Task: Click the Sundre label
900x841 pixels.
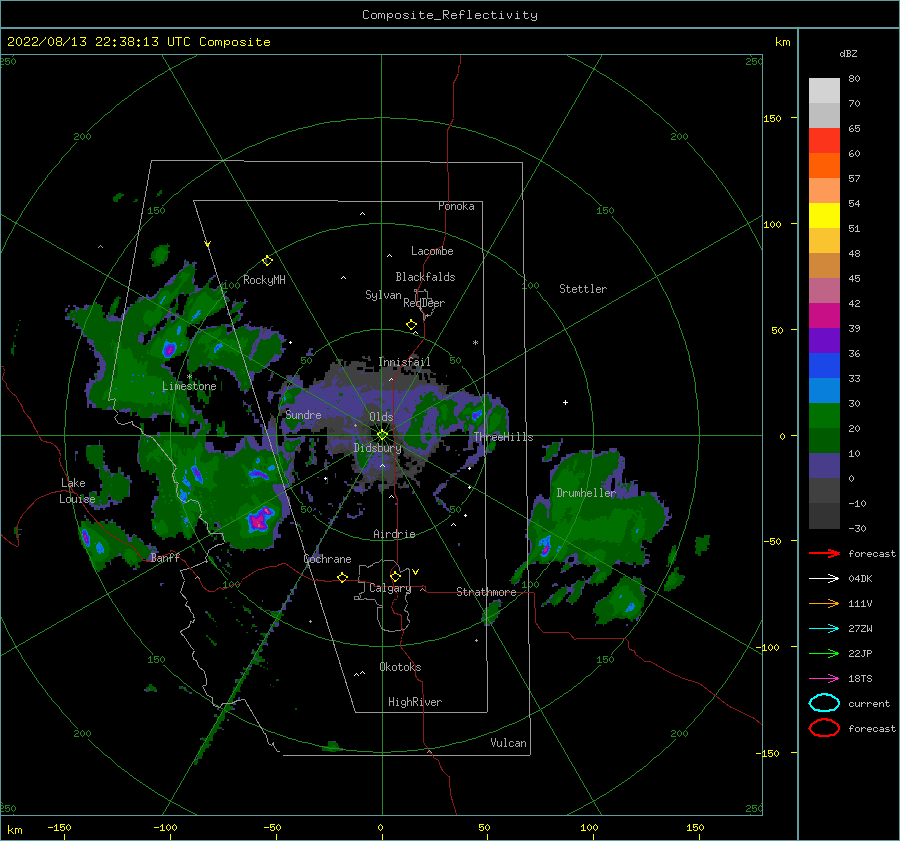Action: [x=303, y=414]
